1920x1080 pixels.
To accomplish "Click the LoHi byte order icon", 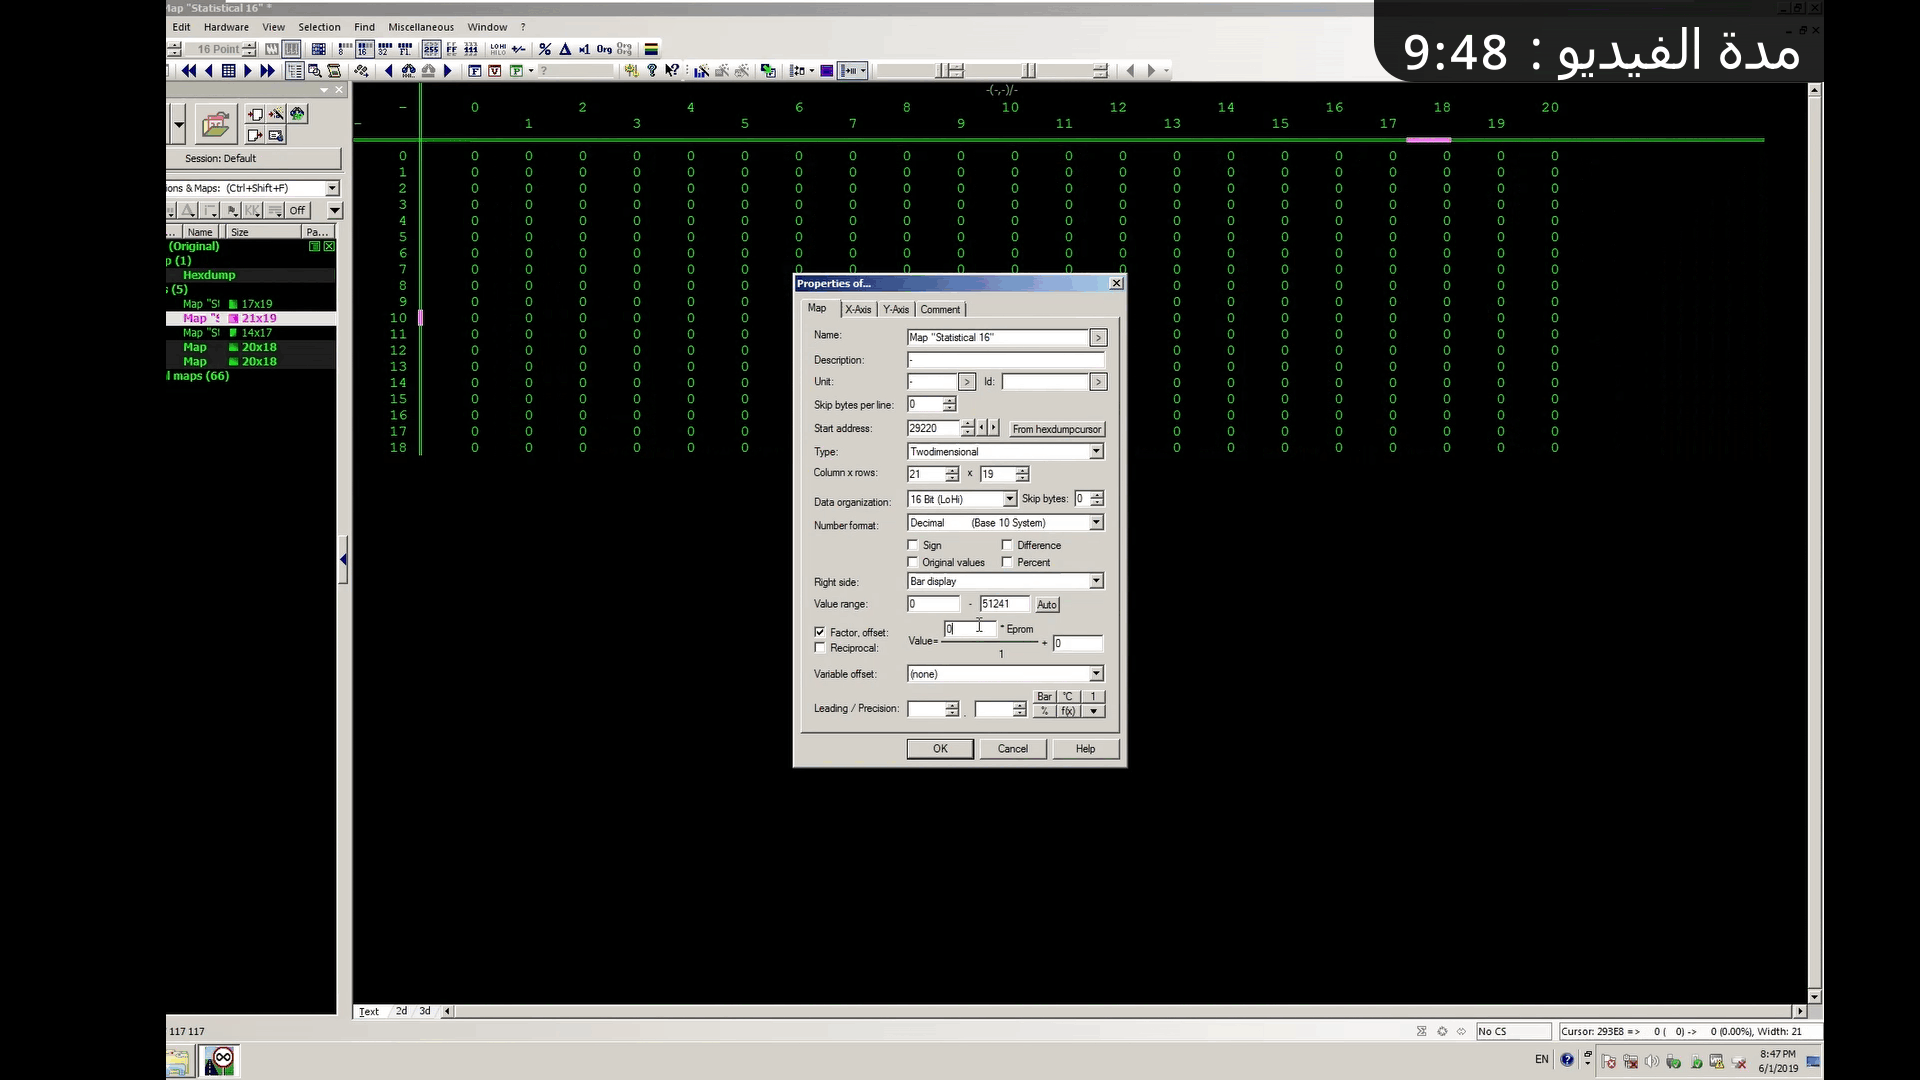I will click(x=498, y=49).
